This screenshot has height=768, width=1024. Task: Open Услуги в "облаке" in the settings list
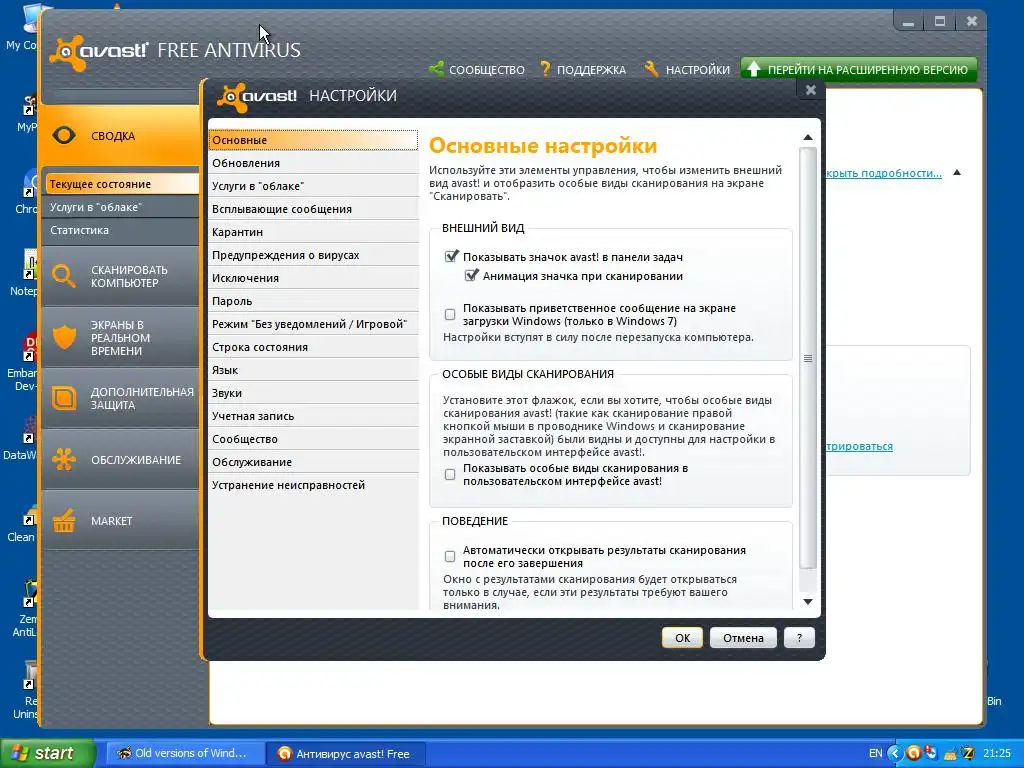tap(313, 186)
